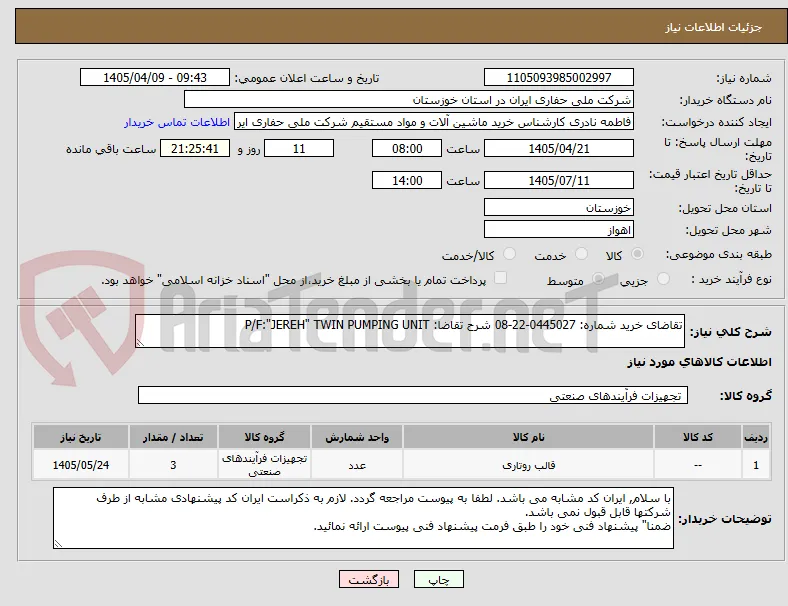Screen dimensions: 788x606
Task: Click the نام کالا column header
Action: click(x=528, y=437)
